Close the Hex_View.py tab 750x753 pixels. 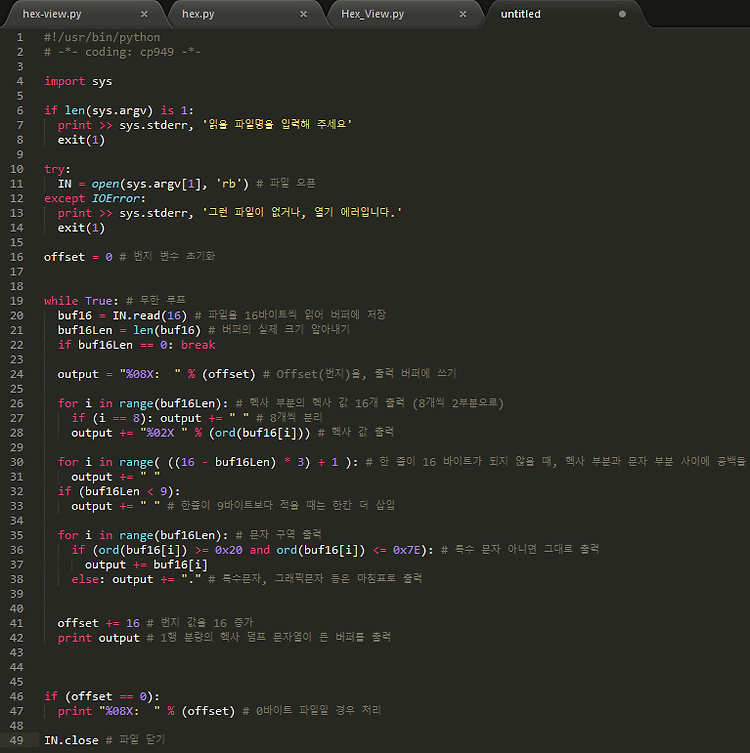tap(463, 14)
